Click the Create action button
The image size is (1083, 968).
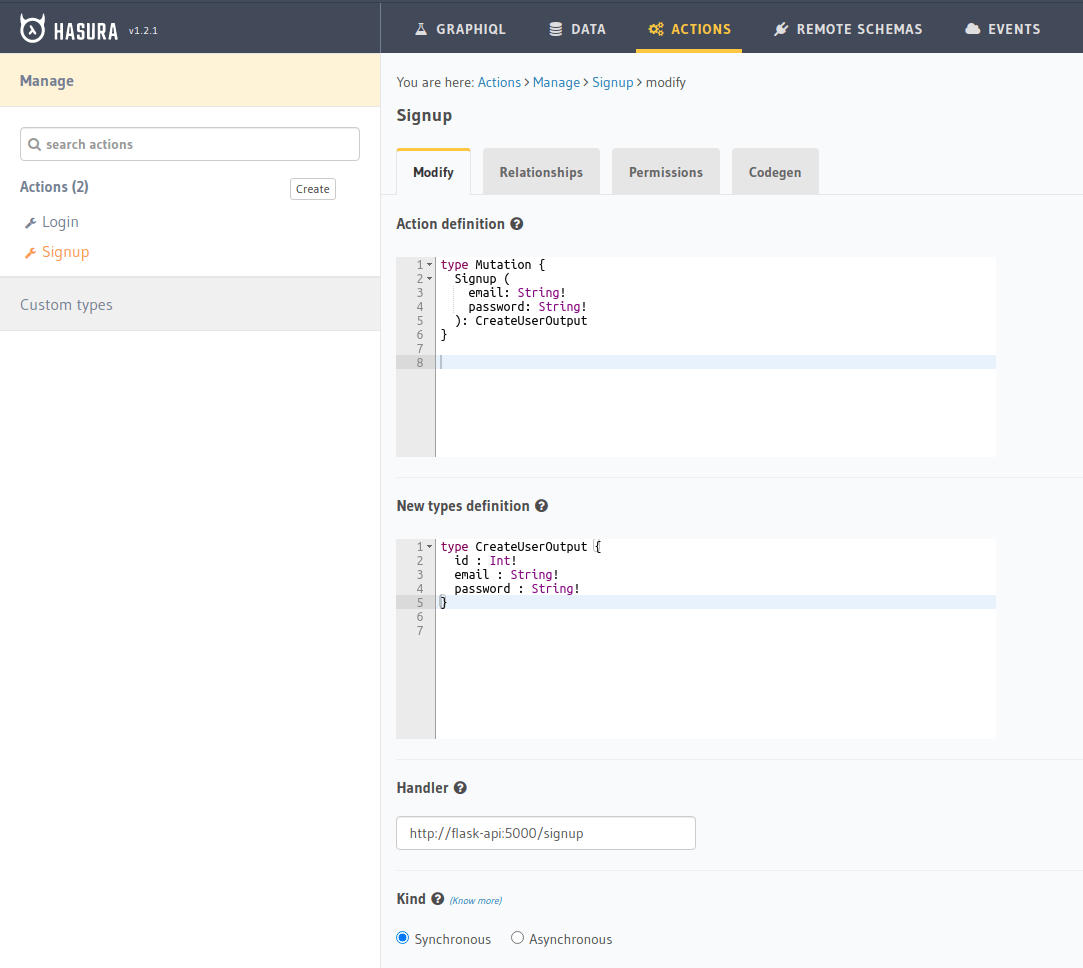point(312,188)
